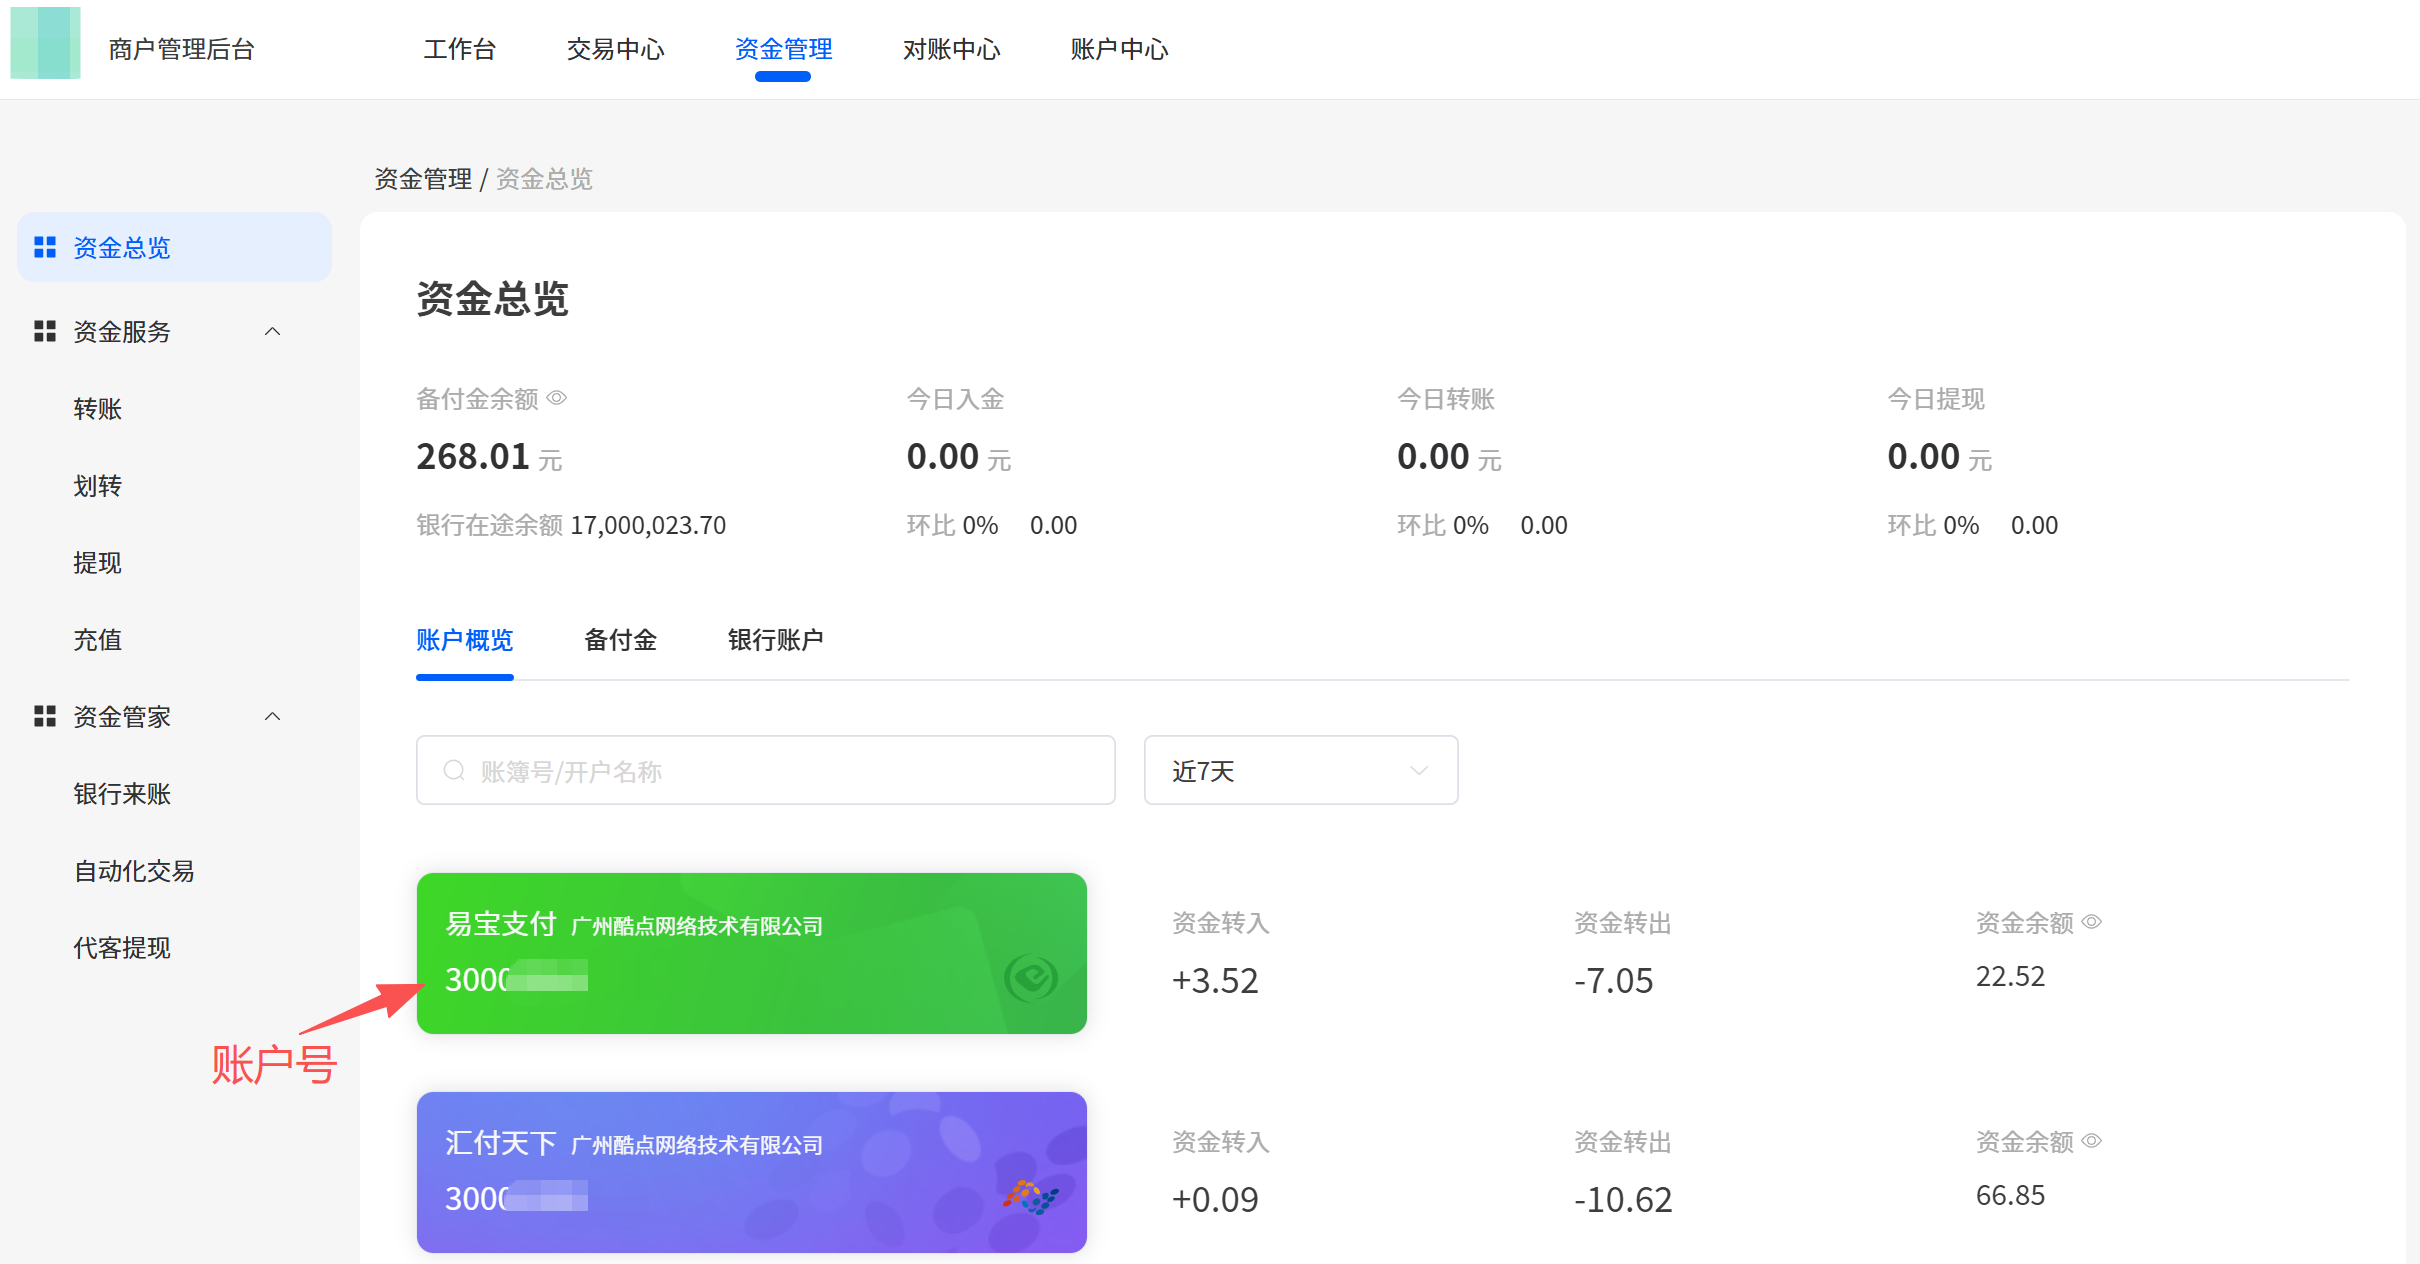Go to the 提现 page in sidebar

[97, 562]
